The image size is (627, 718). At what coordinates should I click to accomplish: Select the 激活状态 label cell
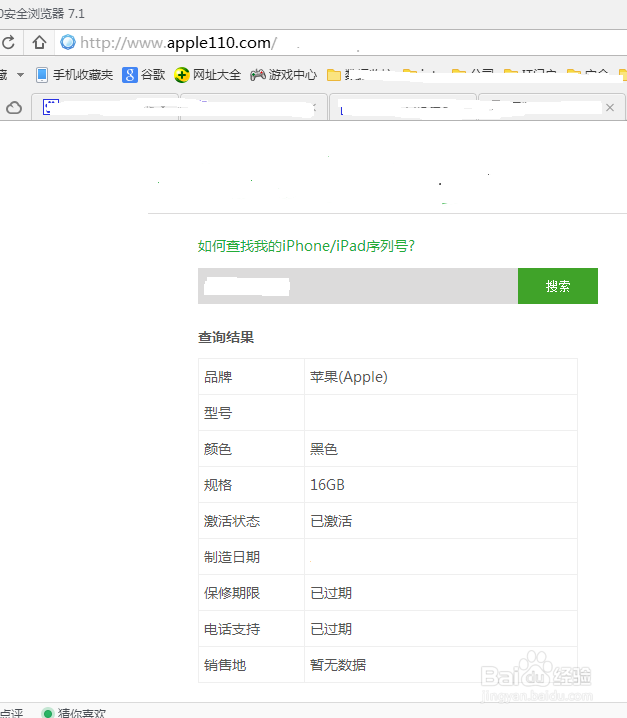click(x=251, y=521)
